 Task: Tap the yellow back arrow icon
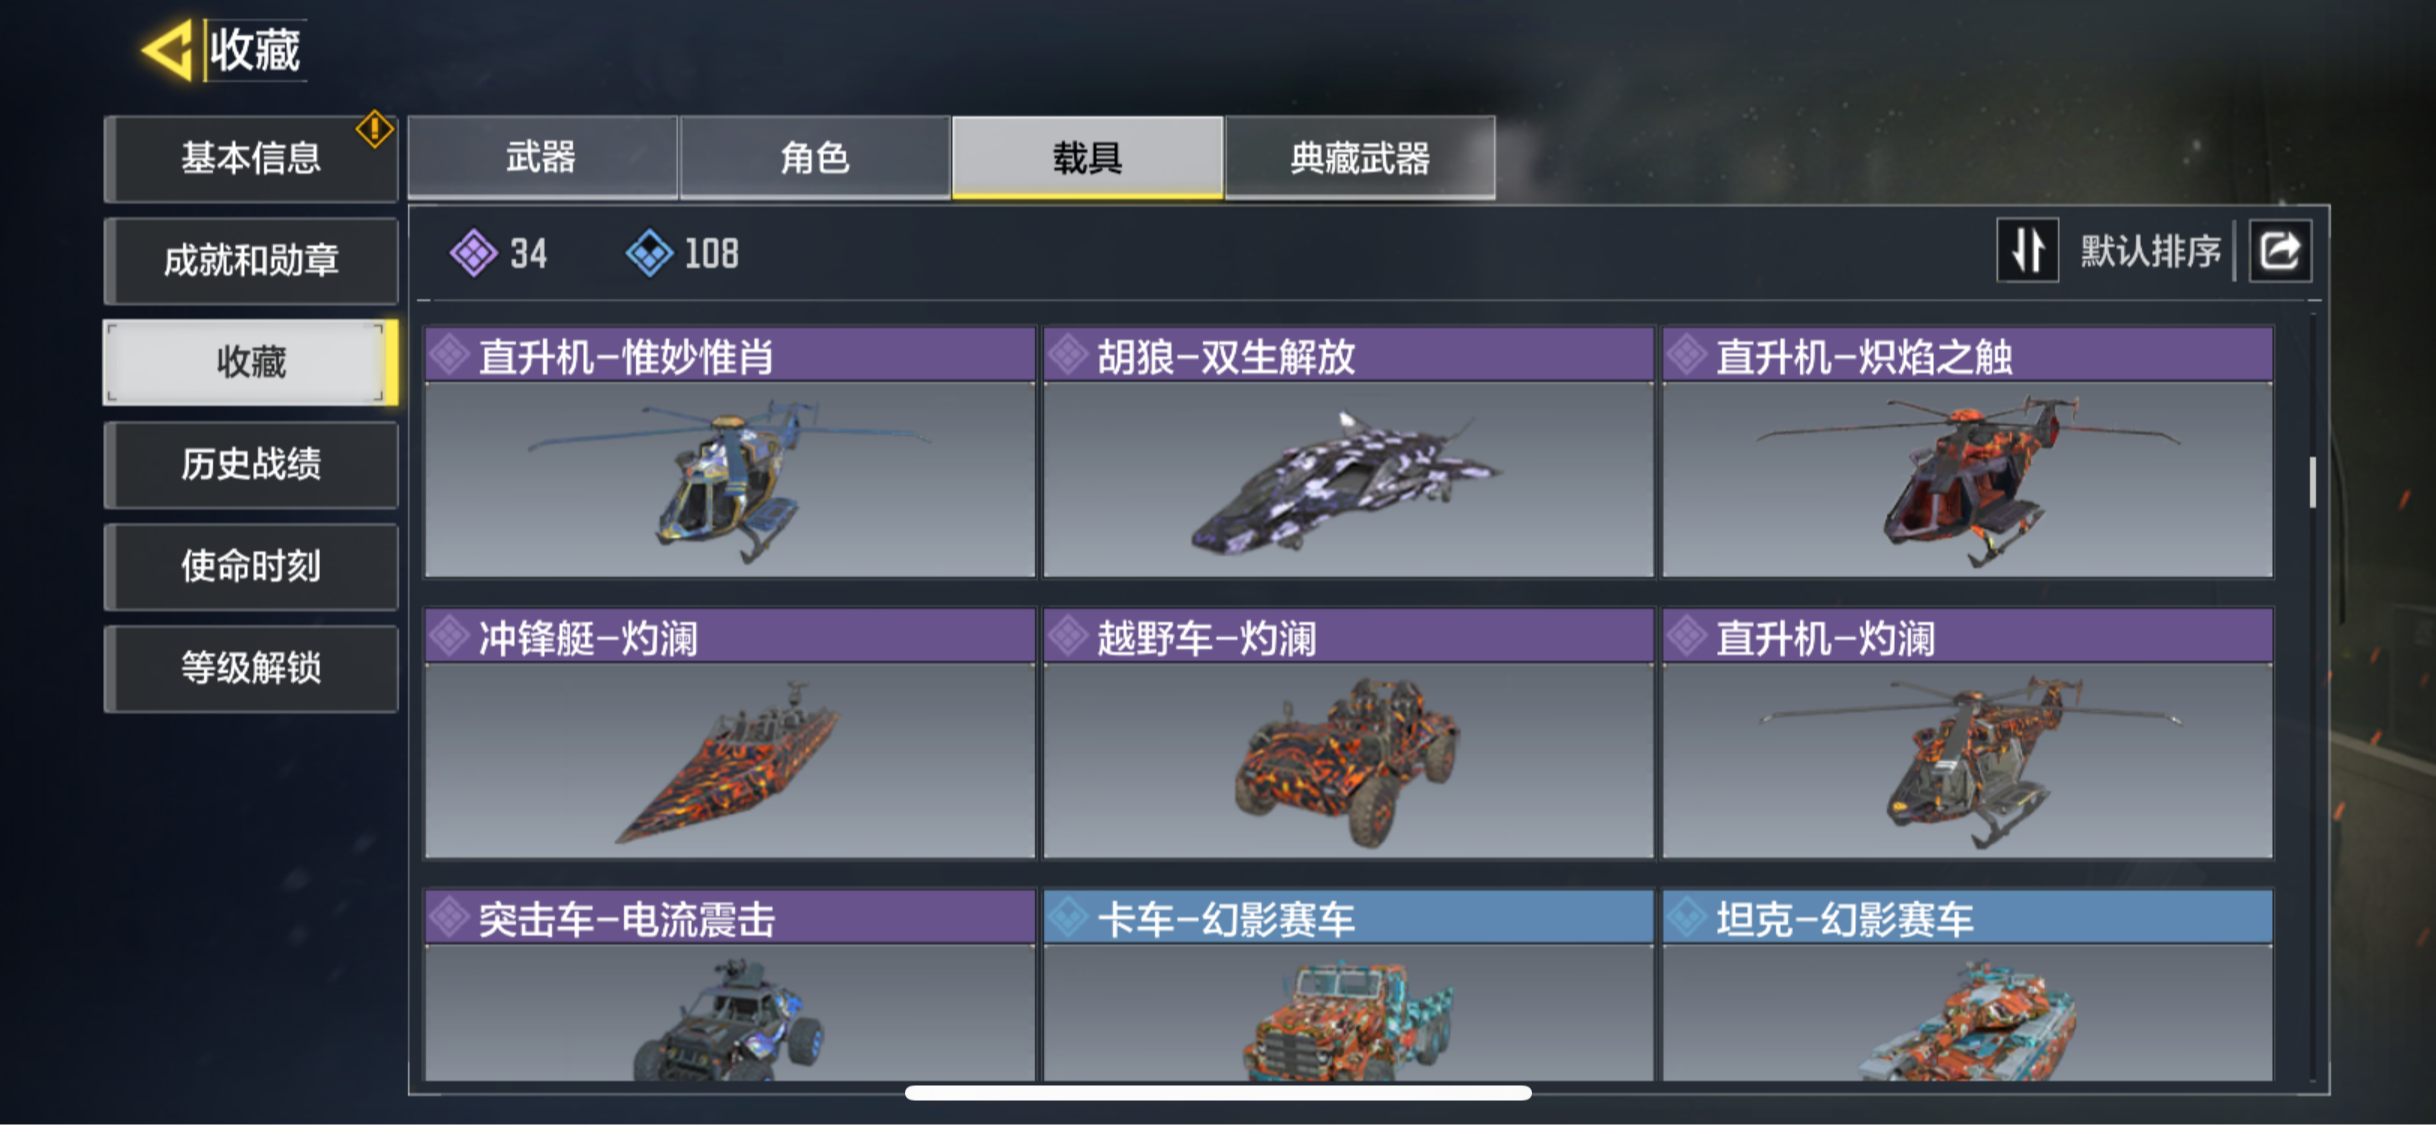coord(168,50)
